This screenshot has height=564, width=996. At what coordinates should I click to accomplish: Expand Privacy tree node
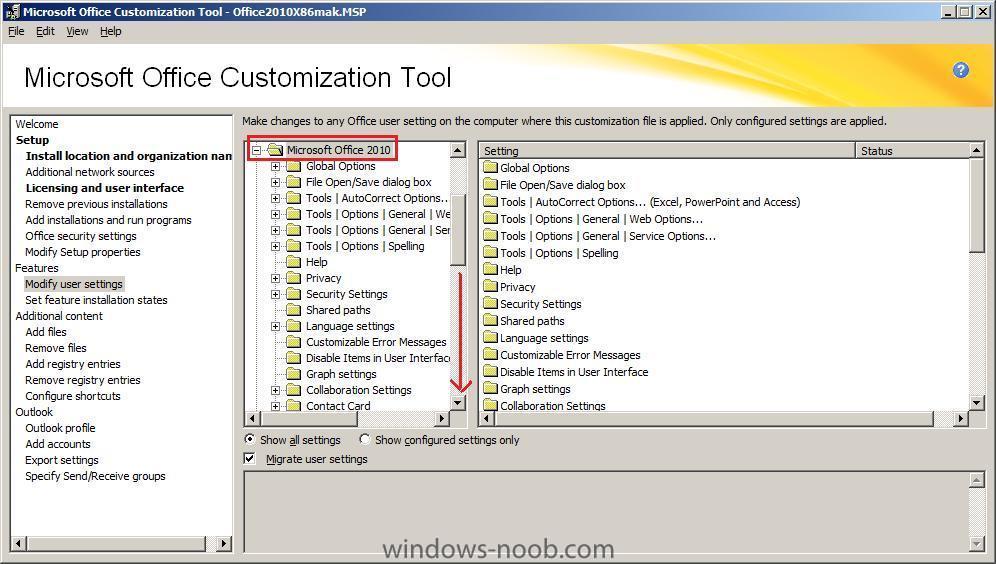[275, 278]
